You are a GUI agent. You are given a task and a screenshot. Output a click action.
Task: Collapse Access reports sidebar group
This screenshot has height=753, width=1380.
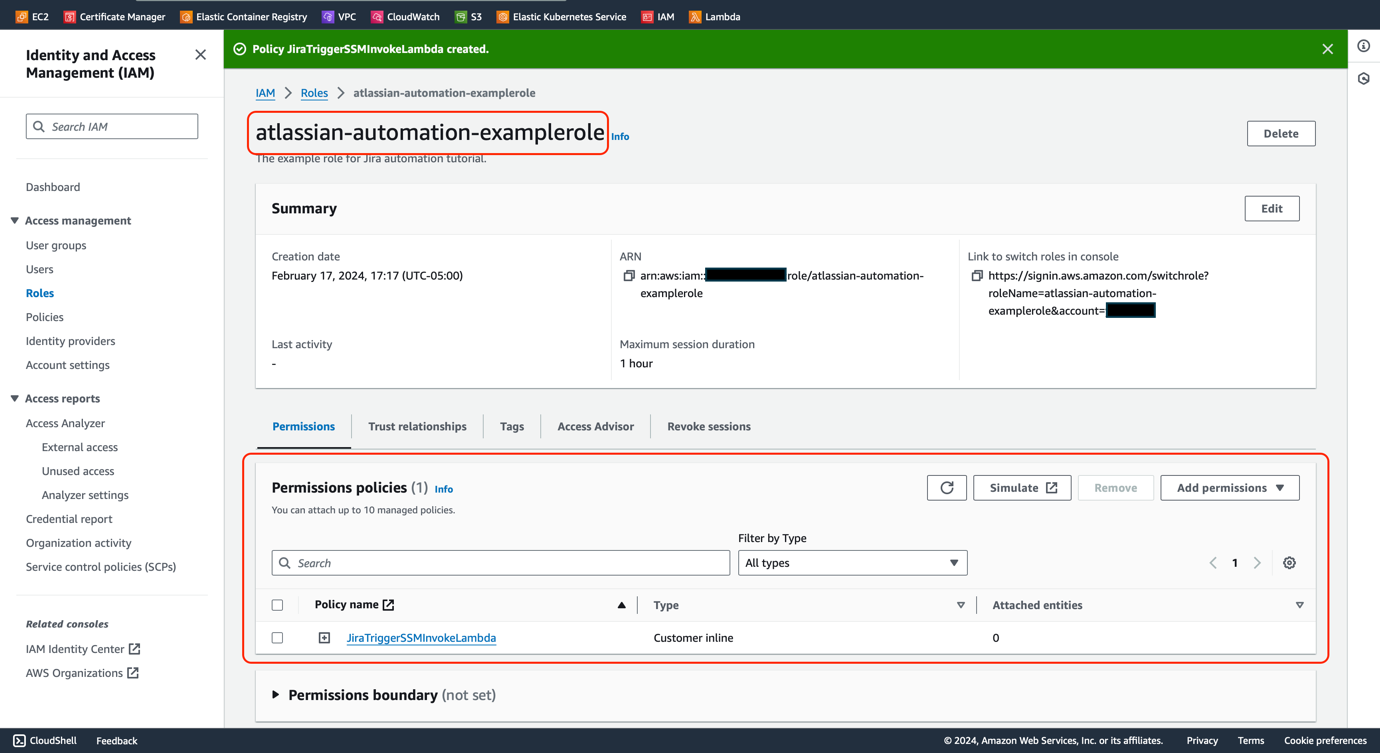[15, 399]
